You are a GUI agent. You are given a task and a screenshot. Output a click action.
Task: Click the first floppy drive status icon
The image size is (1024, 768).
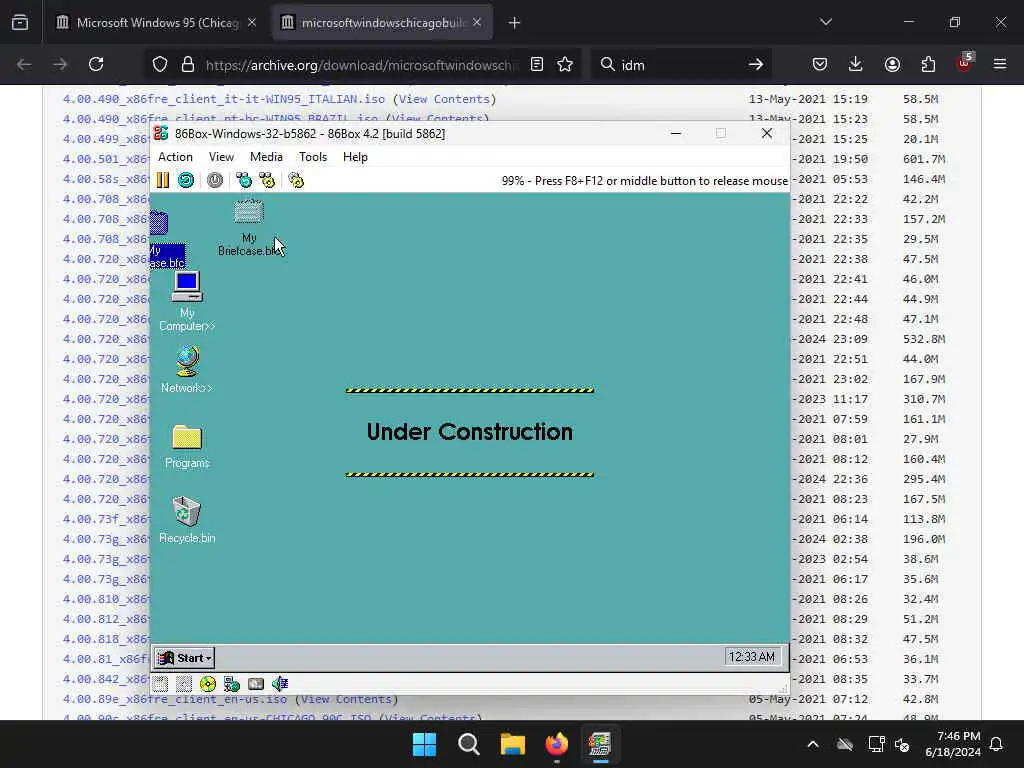[161, 684]
